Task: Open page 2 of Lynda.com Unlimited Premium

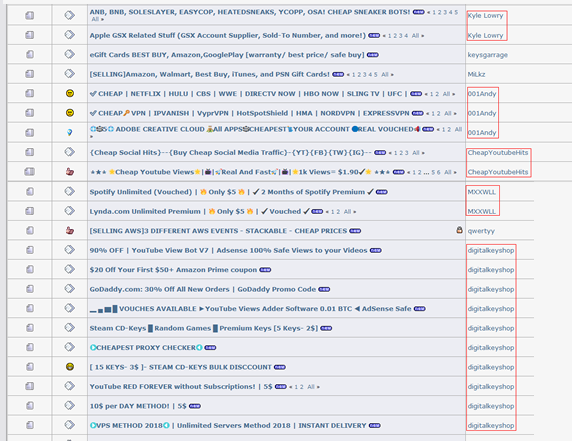Action: click(338, 212)
